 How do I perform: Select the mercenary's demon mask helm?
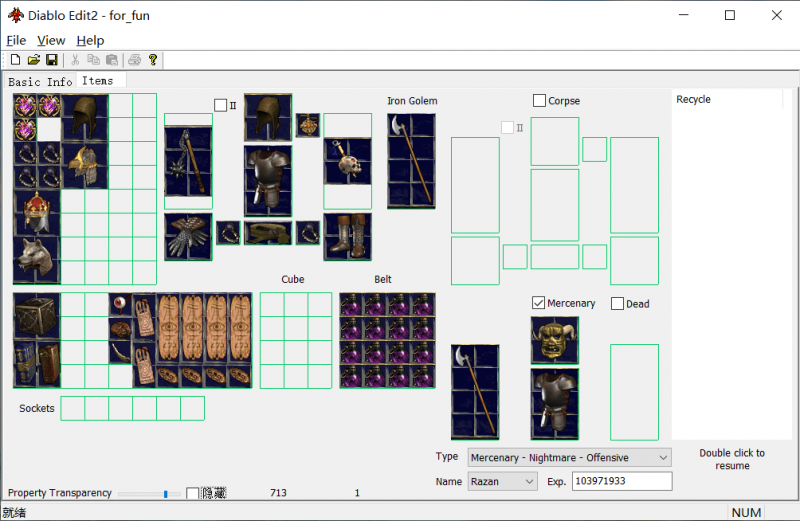click(555, 340)
